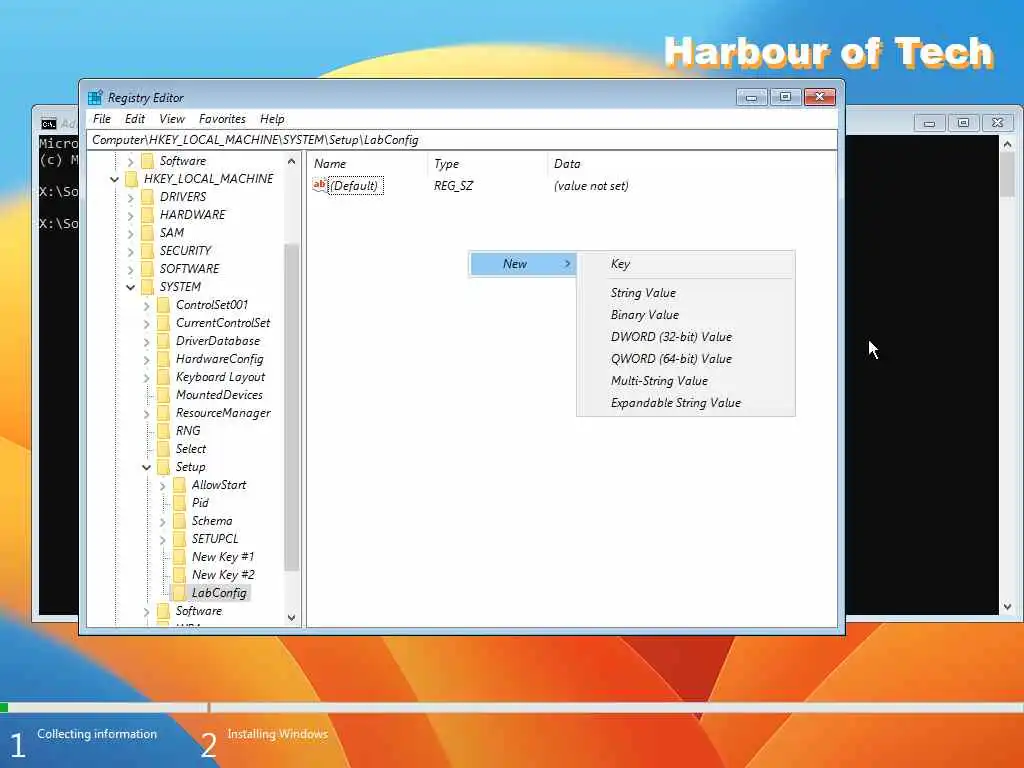Select Binary Value in the submenu

pyautogui.click(x=686, y=315)
